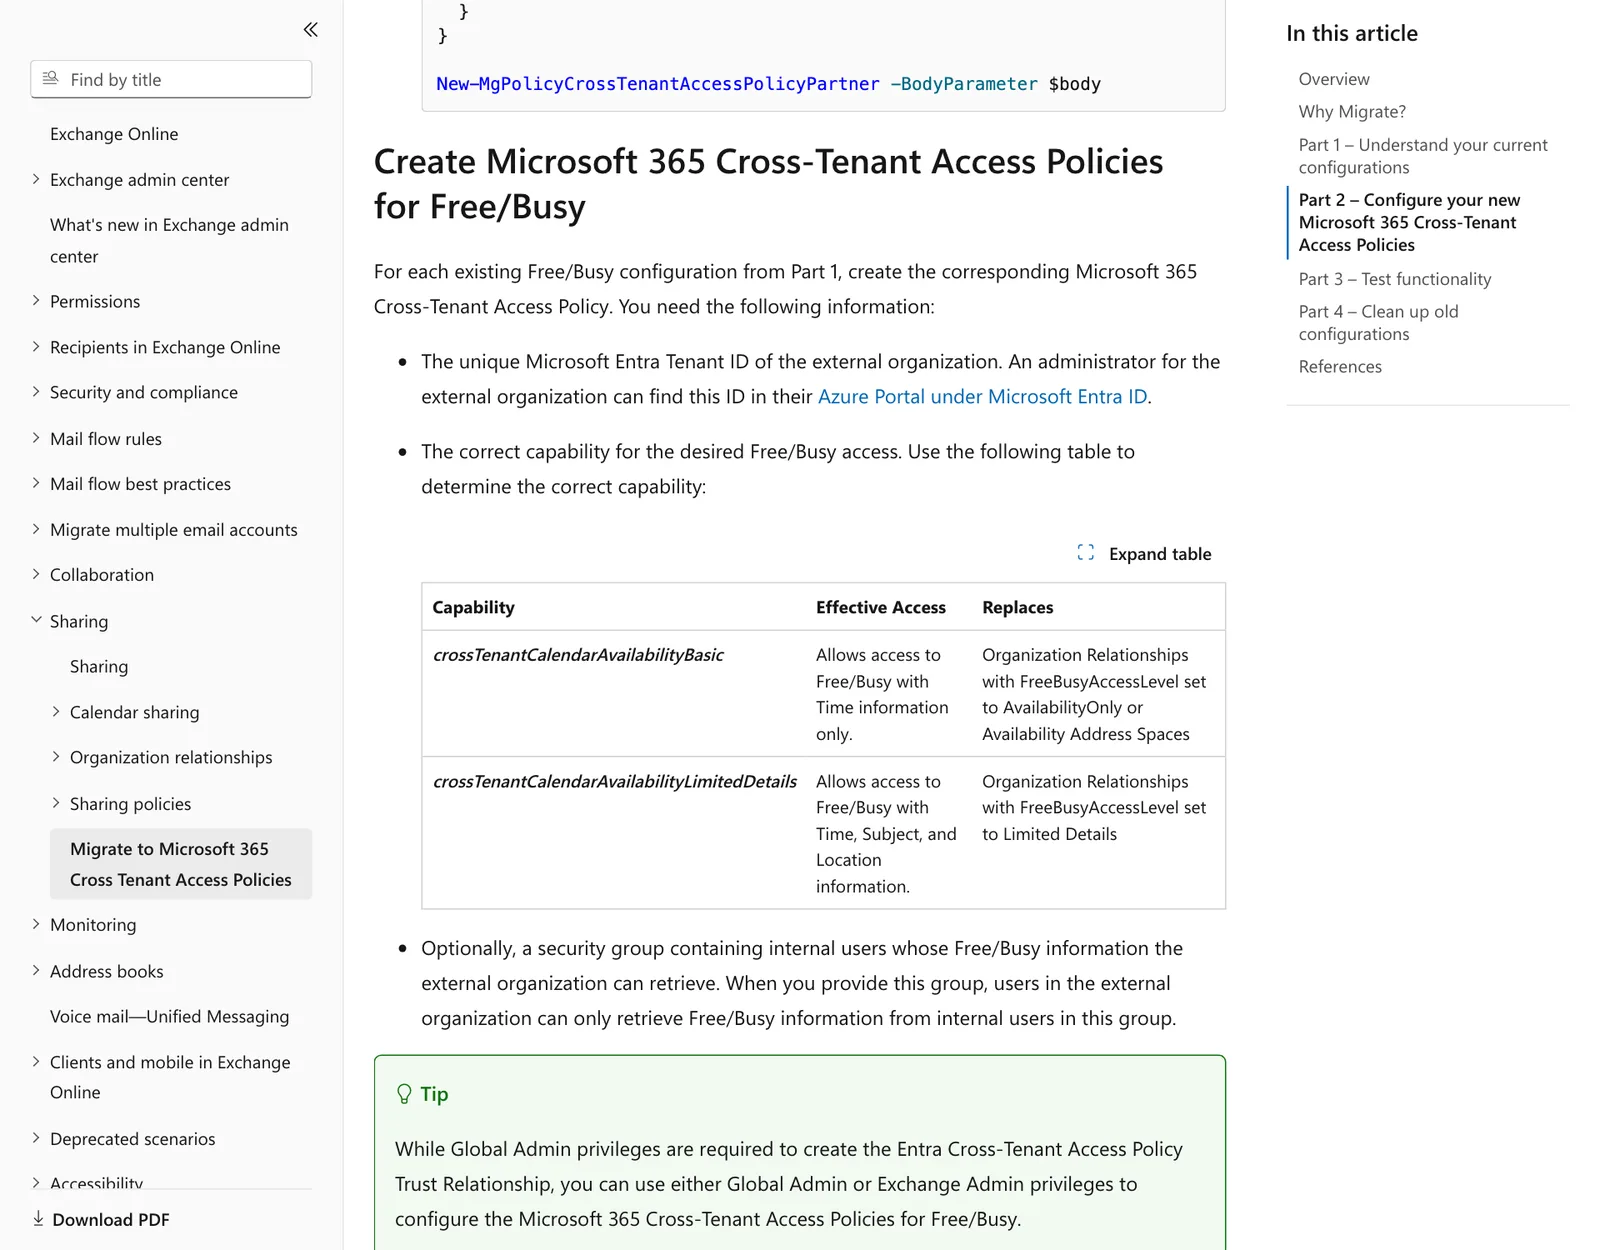The width and height of the screenshot is (1600, 1250).
Task: Expand Clients and mobile in Exchange Online
Action: [36, 1061]
